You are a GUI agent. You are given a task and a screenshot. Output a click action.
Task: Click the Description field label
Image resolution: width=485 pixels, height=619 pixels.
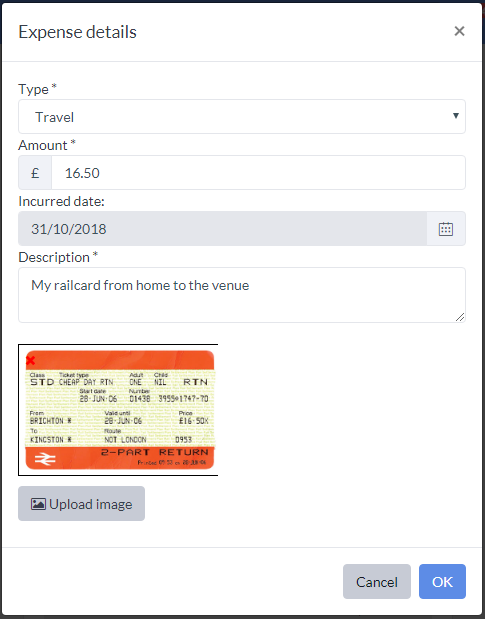click(x=58, y=257)
